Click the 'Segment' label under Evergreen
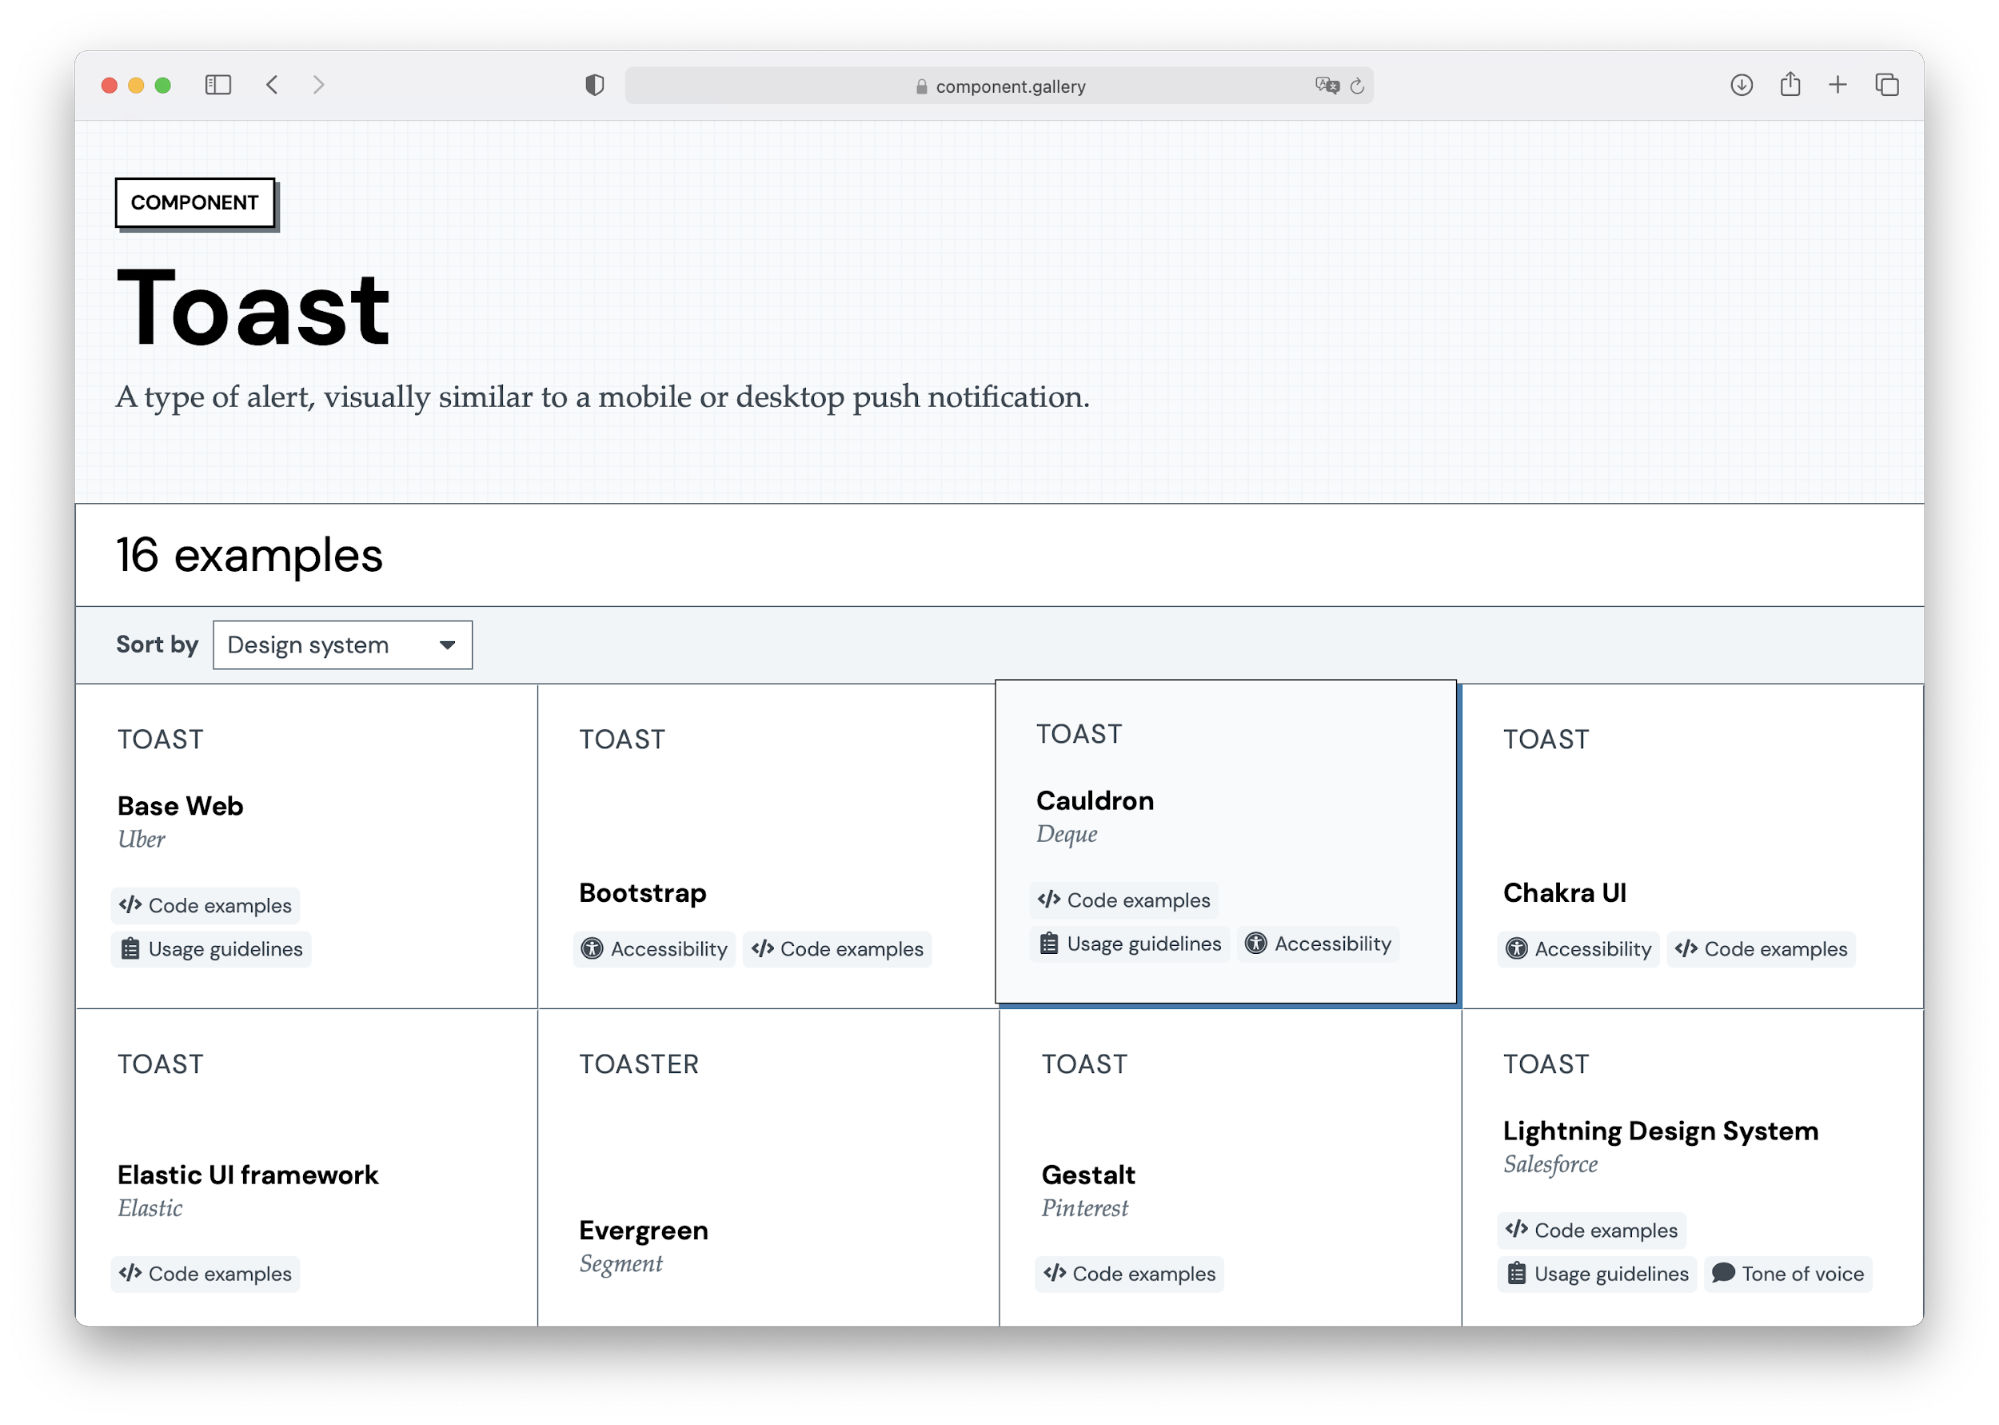 click(621, 1265)
